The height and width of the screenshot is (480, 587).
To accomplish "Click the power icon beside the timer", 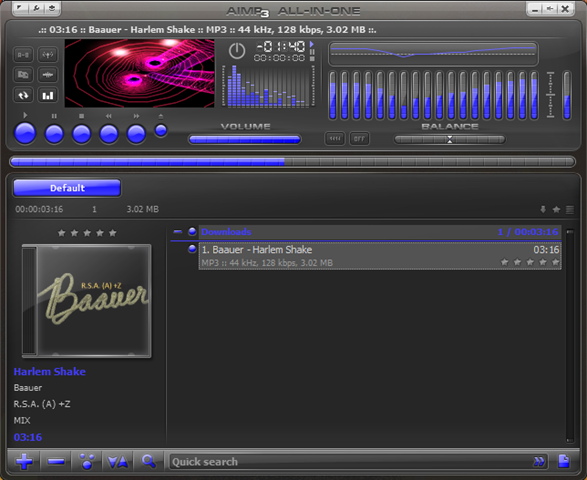I will [x=237, y=51].
